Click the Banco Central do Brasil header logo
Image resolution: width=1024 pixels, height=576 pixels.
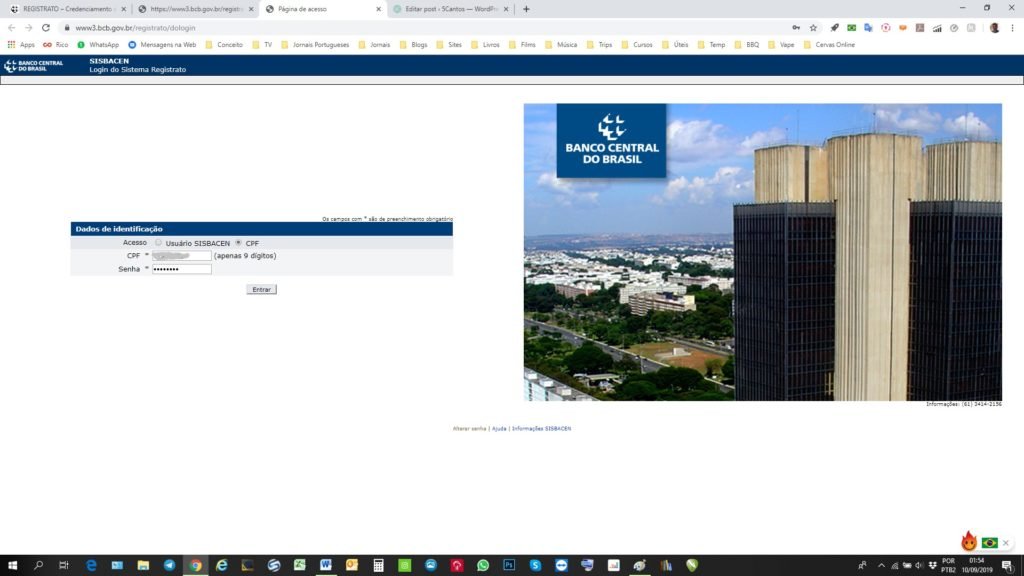coord(33,65)
